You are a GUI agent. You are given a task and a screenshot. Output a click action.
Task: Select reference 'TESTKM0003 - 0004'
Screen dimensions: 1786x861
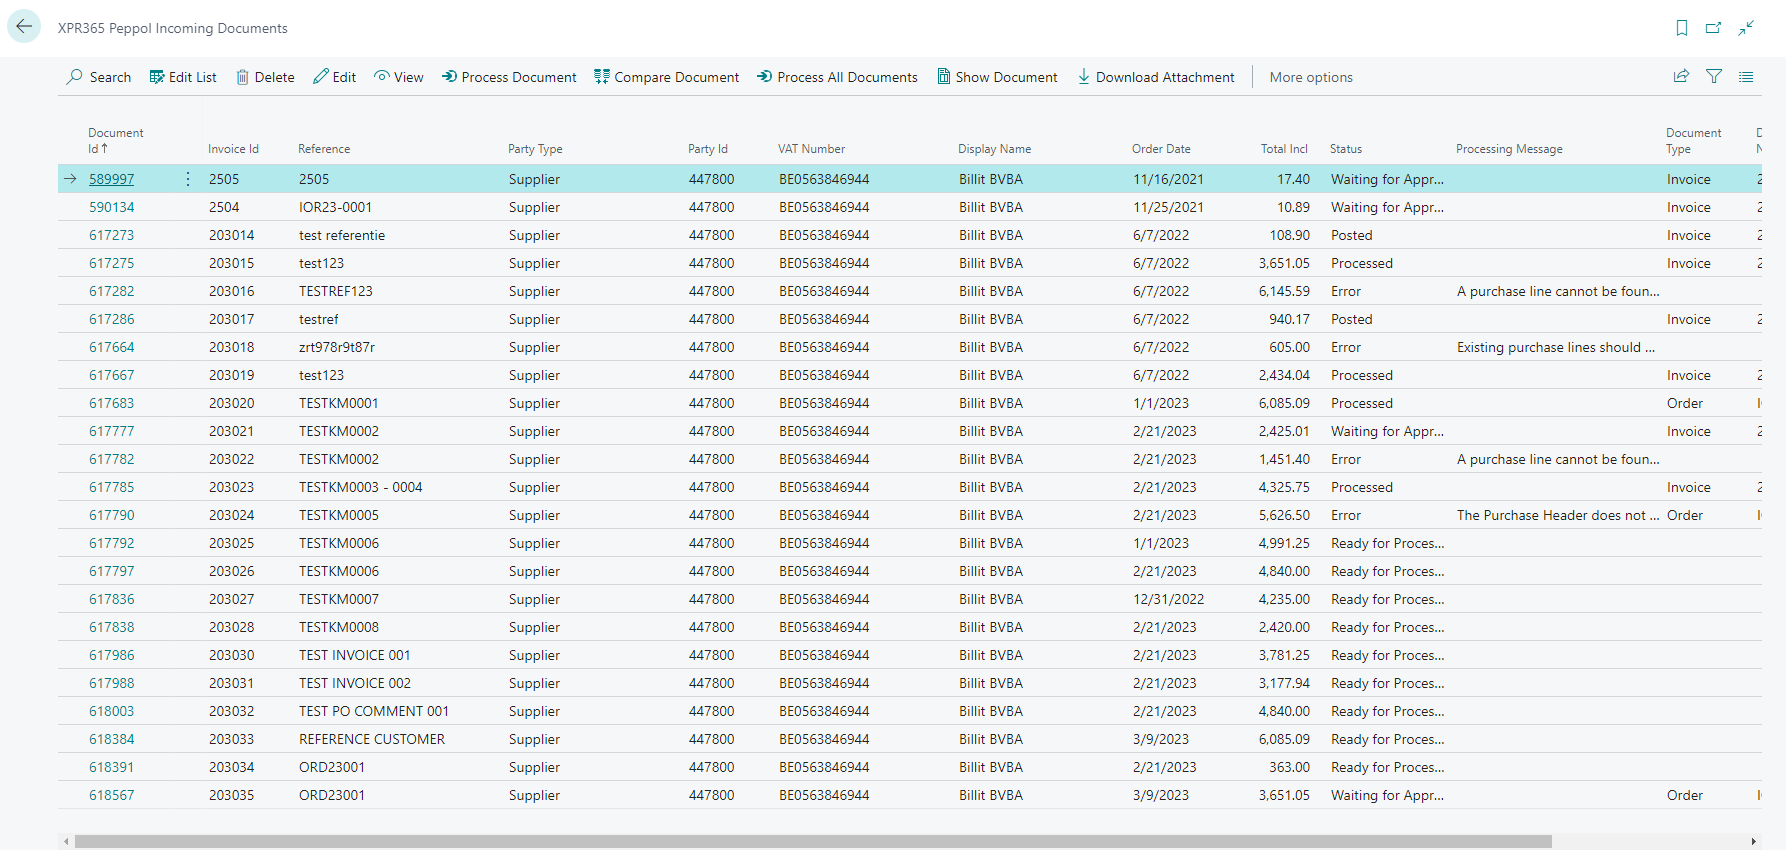361,487
